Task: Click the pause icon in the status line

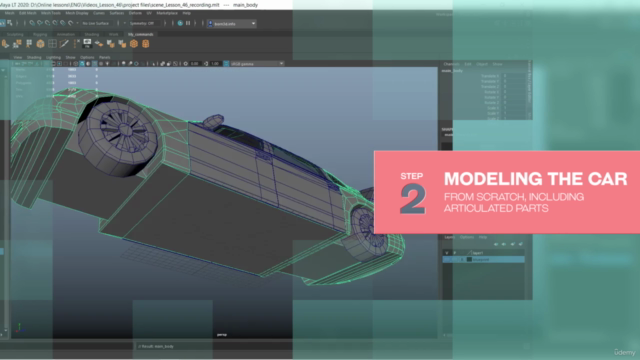Action: pyautogui.click(x=188, y=23)
